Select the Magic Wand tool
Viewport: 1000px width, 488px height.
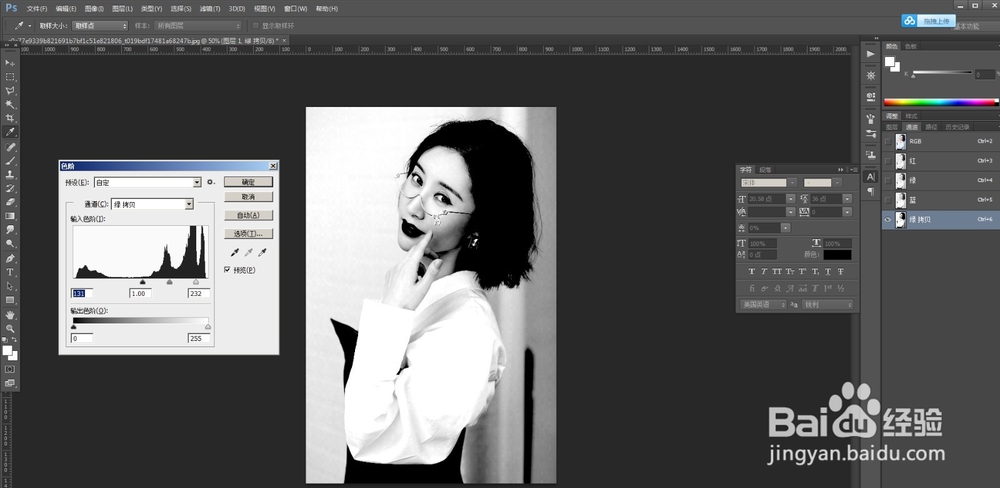click(10, 105)
